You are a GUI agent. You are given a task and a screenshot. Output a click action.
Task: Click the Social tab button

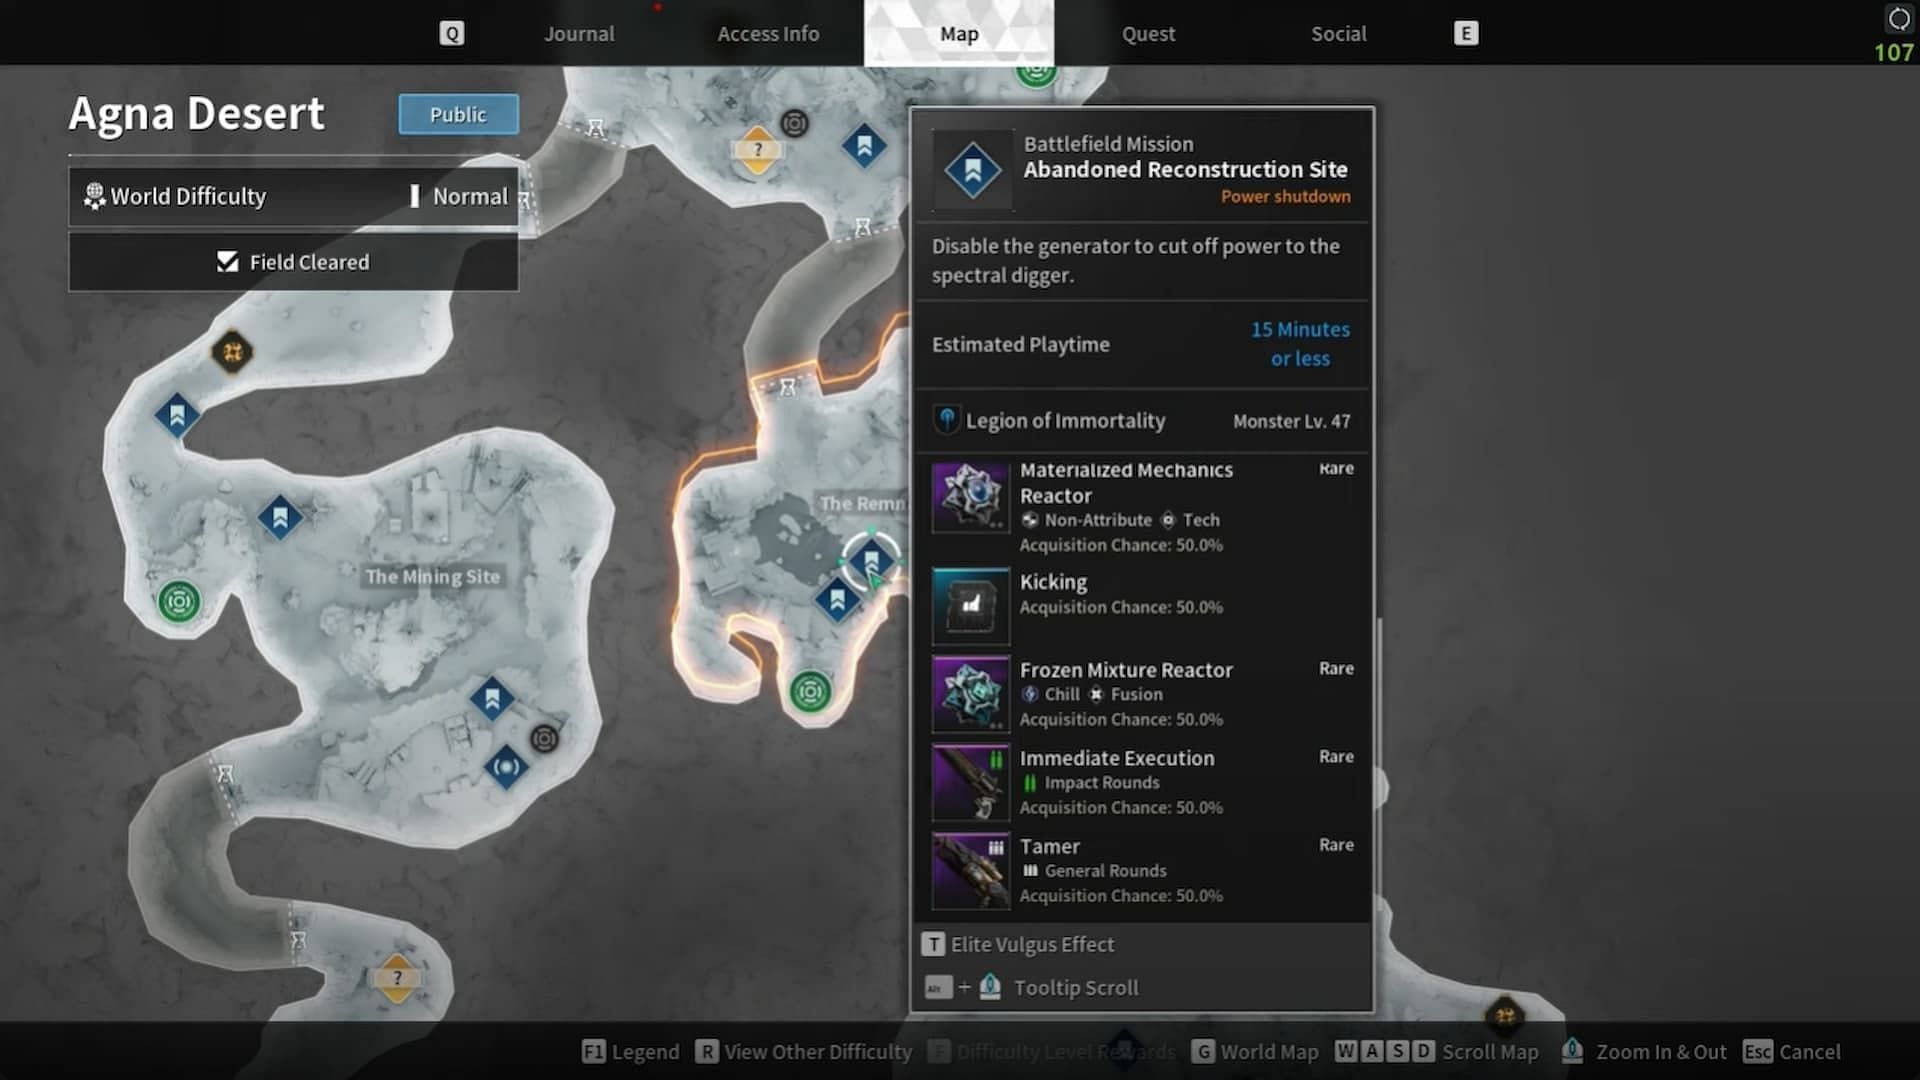[1338, 33]
